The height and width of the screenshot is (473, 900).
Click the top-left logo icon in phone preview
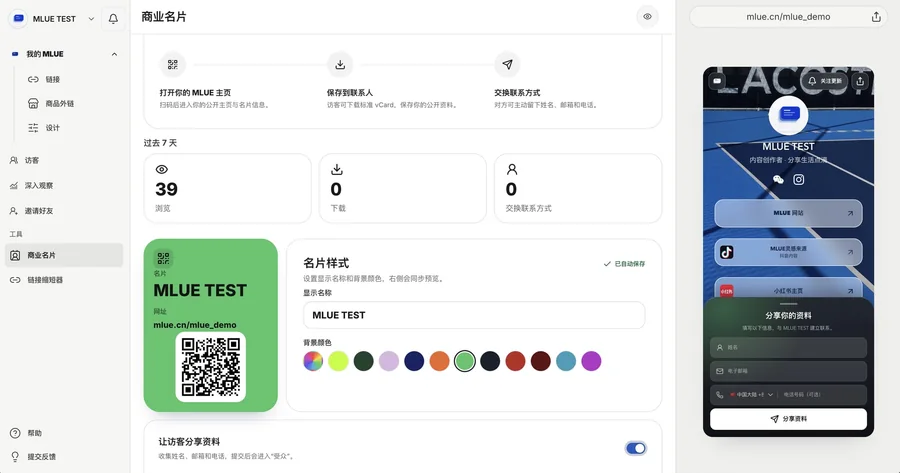click(x=717, y=81)
